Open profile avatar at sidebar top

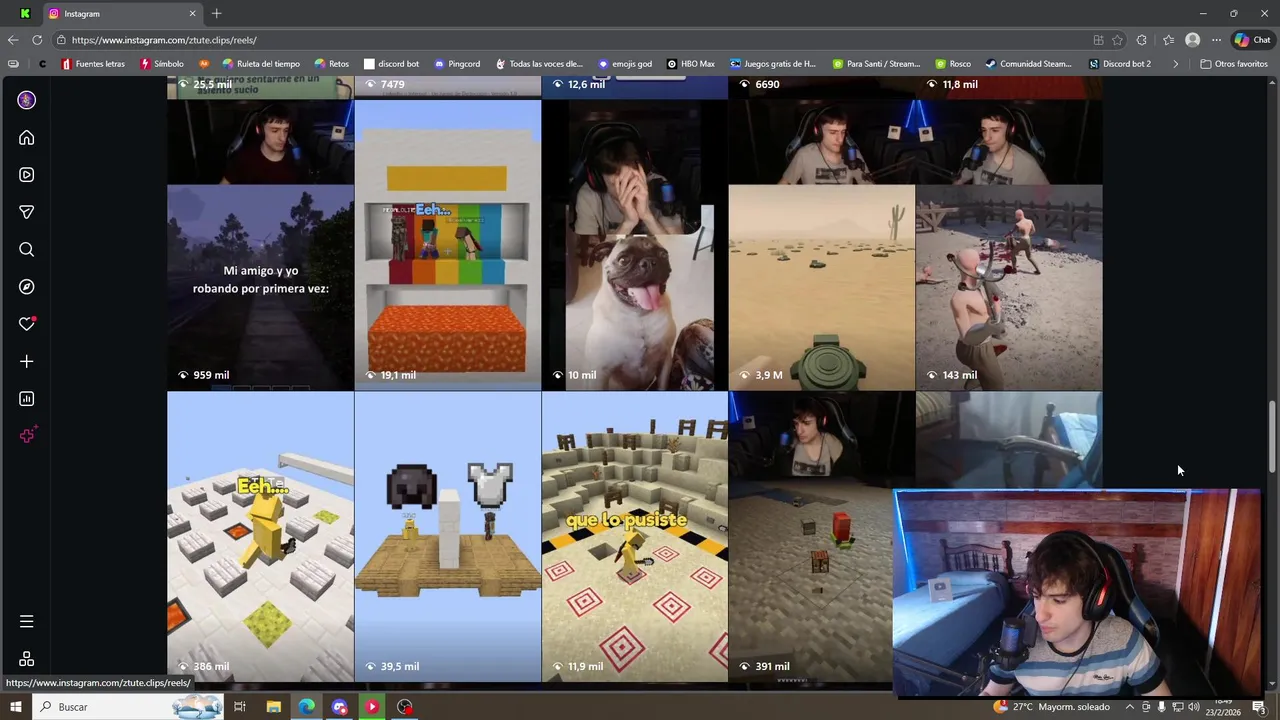tap(27, 100)
